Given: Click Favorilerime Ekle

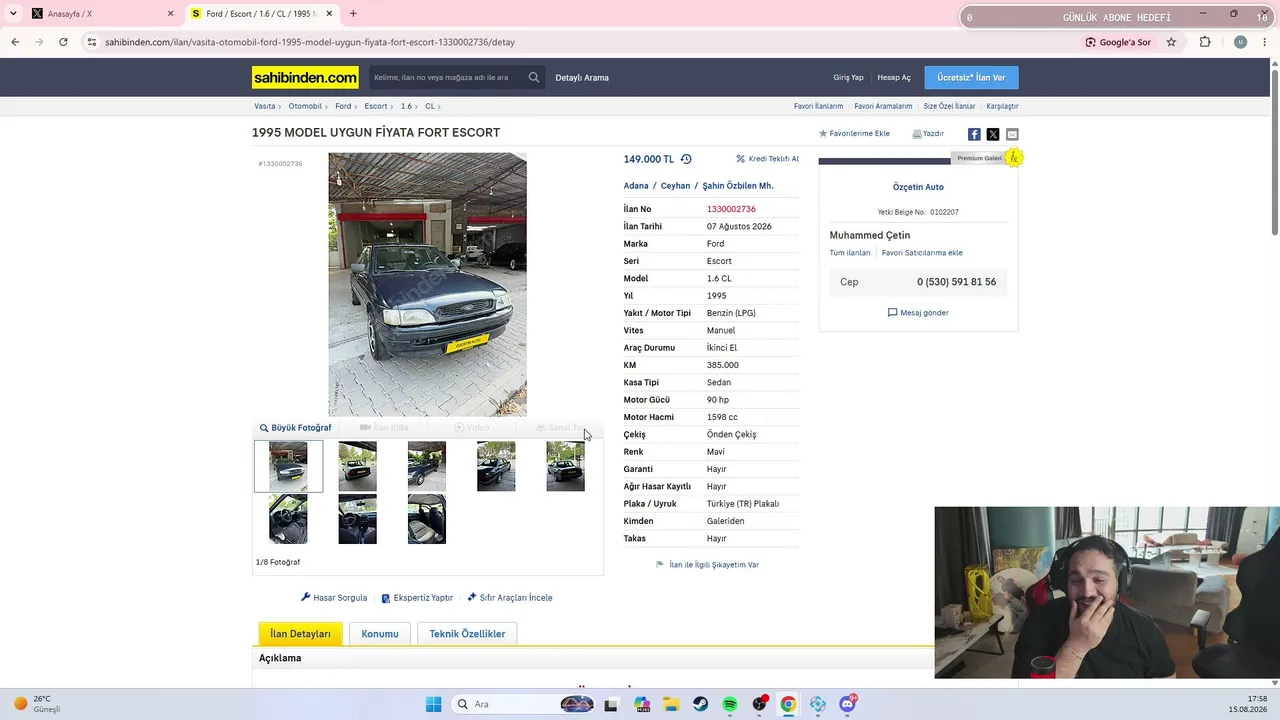Looking at the screenshot, I should pyautogui.click(x=854, y=134).
